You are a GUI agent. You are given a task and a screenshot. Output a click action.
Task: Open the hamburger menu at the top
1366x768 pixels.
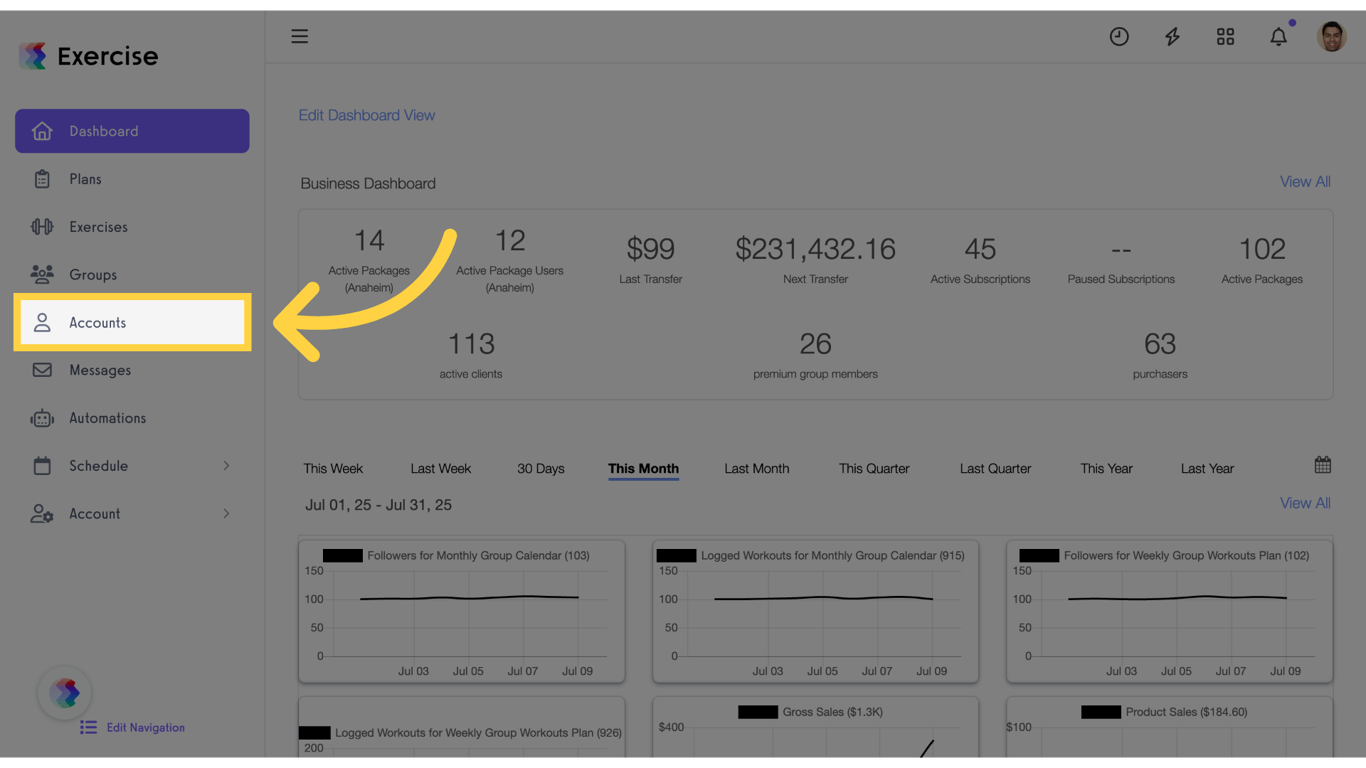pyautogui.click(x=299, y=36)
